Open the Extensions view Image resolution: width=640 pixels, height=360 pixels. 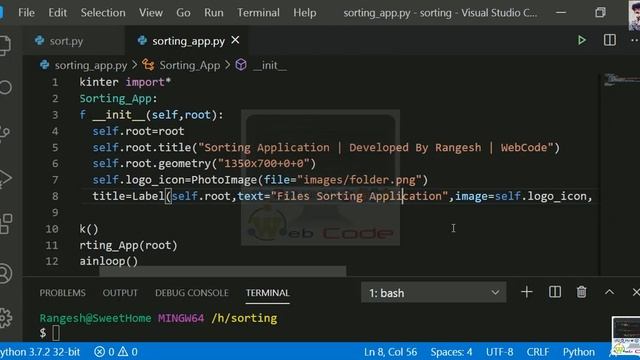click(6, 224)
